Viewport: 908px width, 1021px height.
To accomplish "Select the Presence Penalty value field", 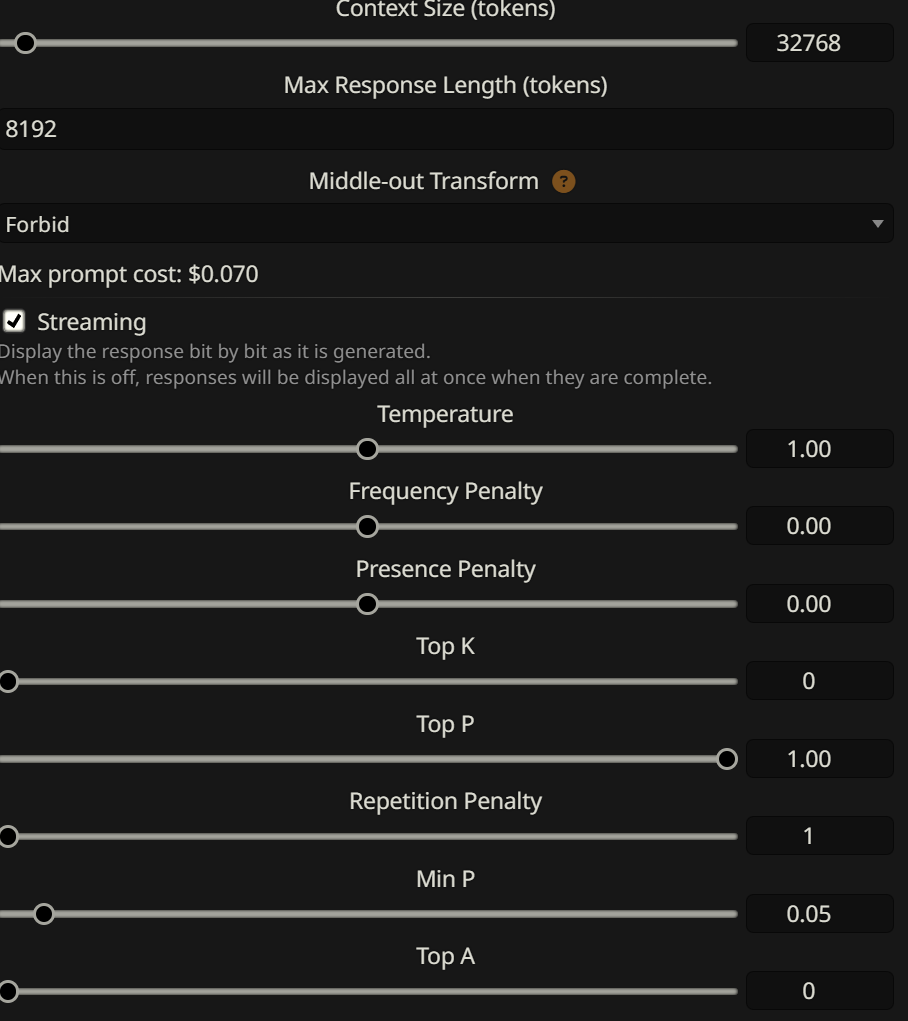I will [819, 604].
